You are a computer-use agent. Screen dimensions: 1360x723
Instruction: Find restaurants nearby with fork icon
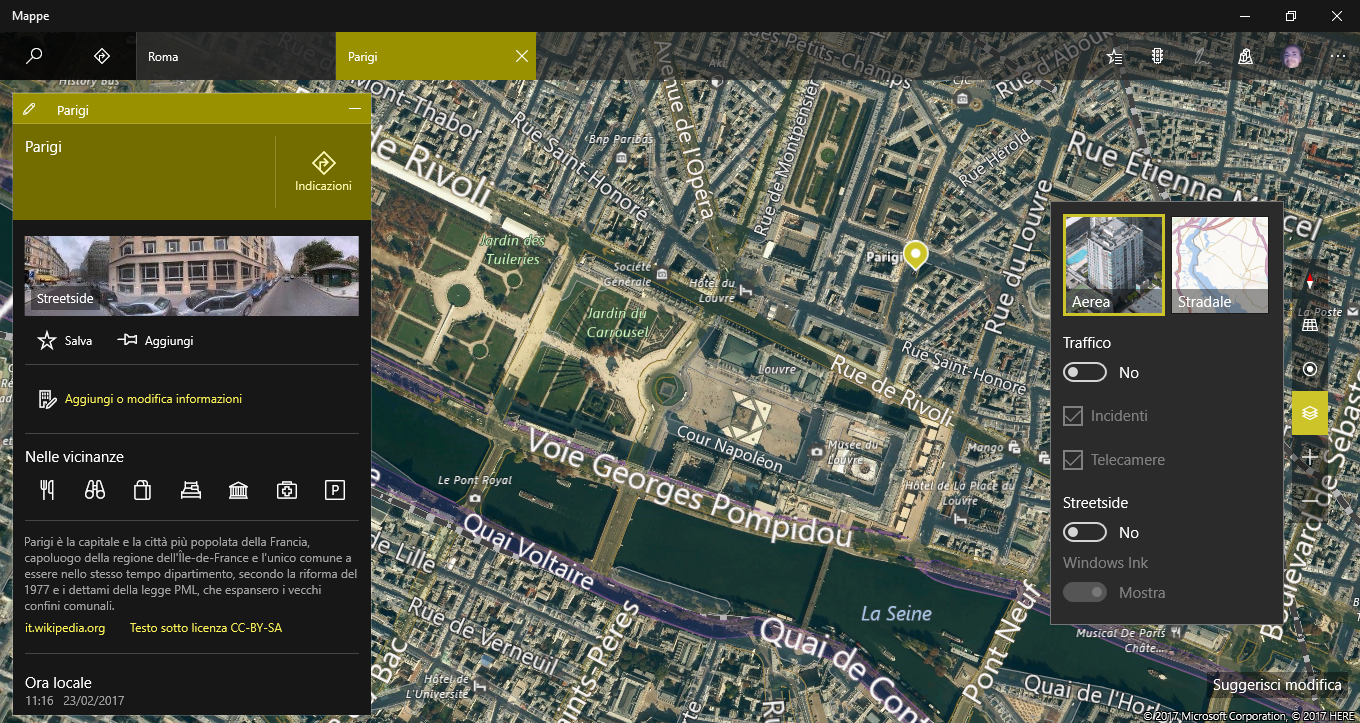(x=46, y=490)
